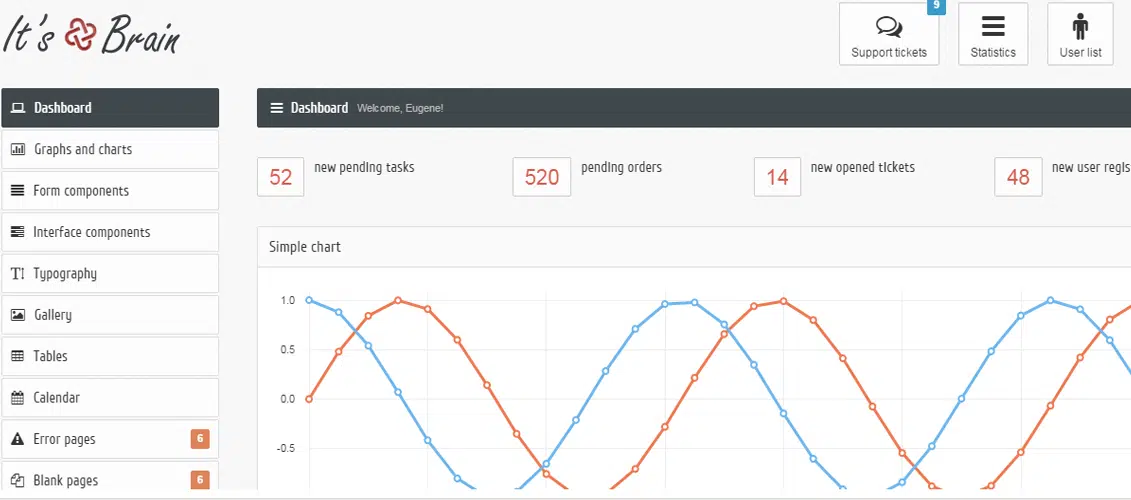Click the 520 pending orders counter
The width and height of the screenshot is (1131, 500).
tap(542, 177)
